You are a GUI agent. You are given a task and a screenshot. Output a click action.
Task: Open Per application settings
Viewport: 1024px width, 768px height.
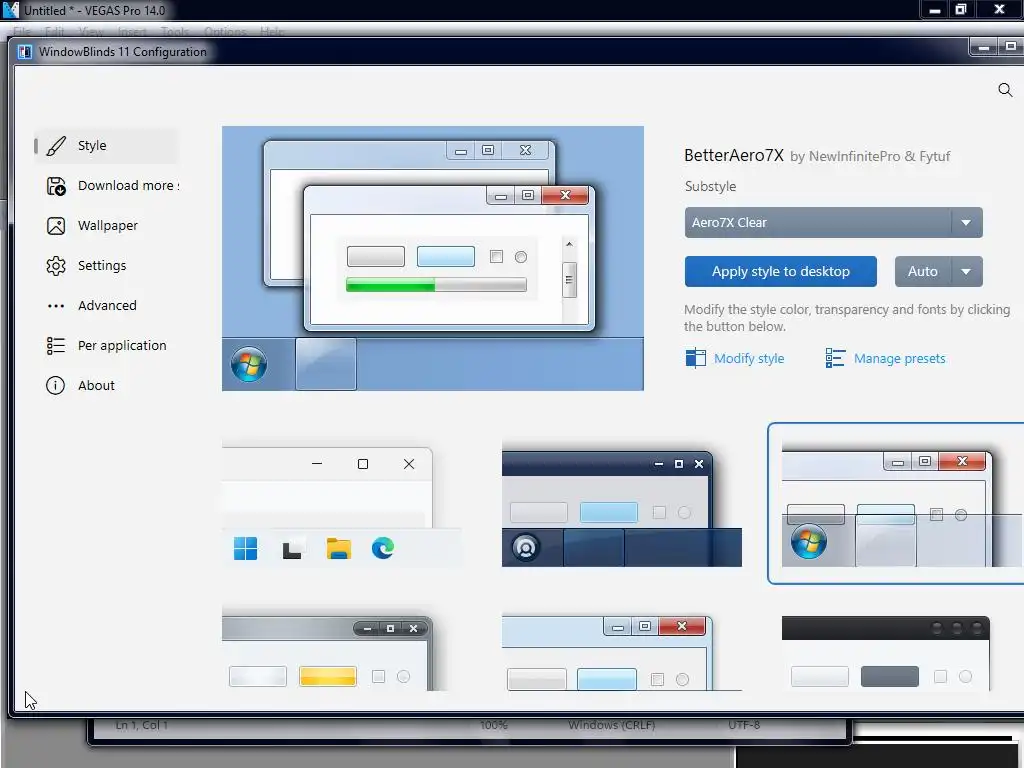(x=106, y=345)
